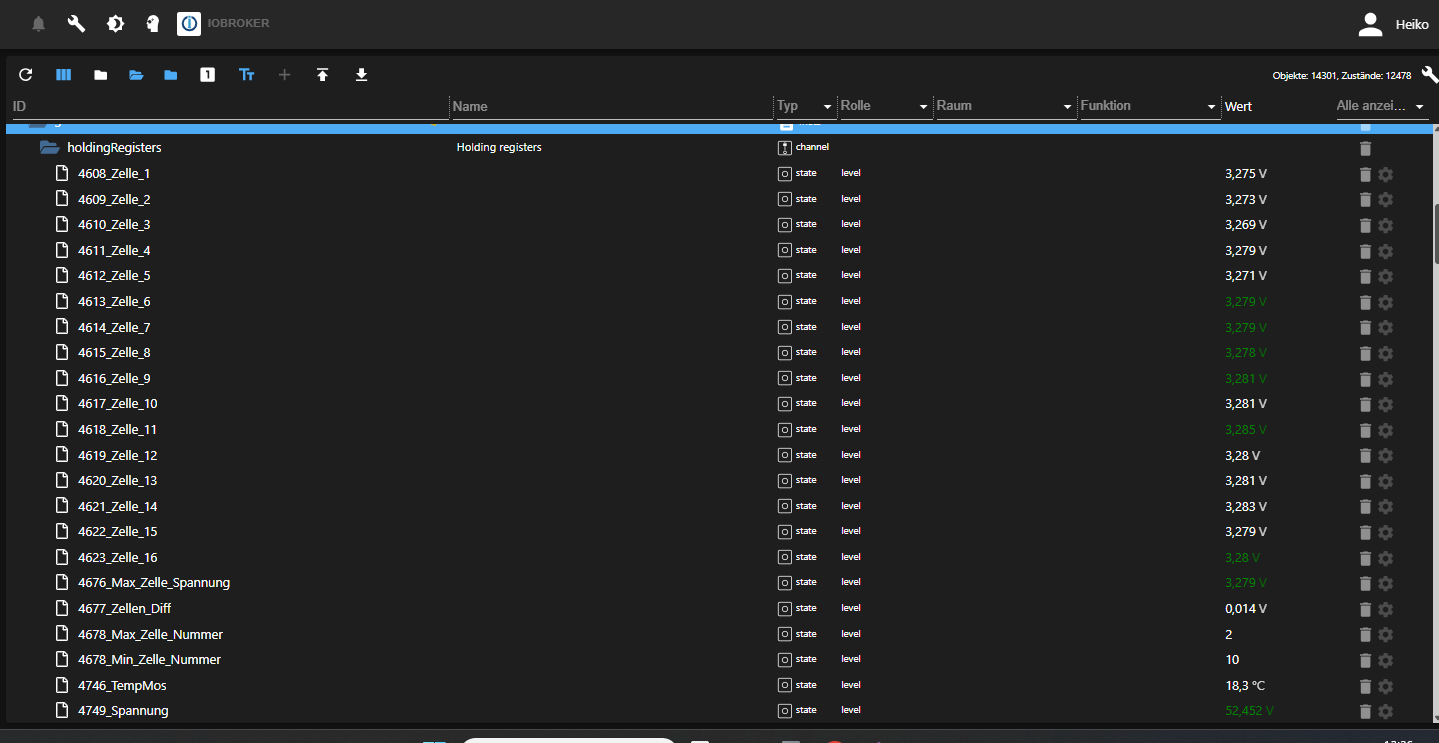
Task: Add a new object with the plus icon
Action: 284,74
